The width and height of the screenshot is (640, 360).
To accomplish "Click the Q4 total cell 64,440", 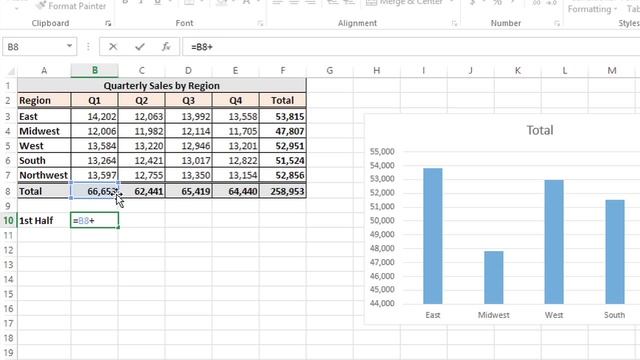I will 236,191.
